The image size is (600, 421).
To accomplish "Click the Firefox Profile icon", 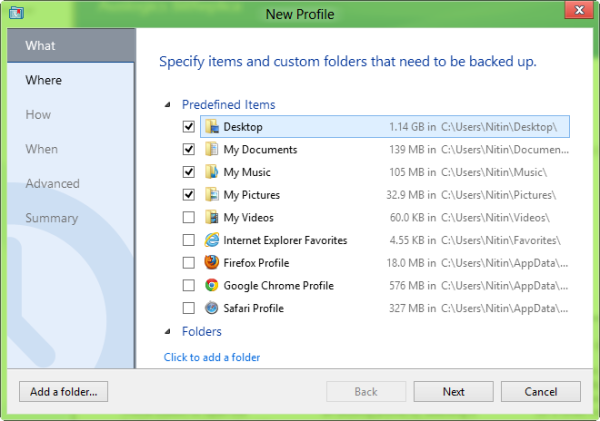I will coord(212,263).
